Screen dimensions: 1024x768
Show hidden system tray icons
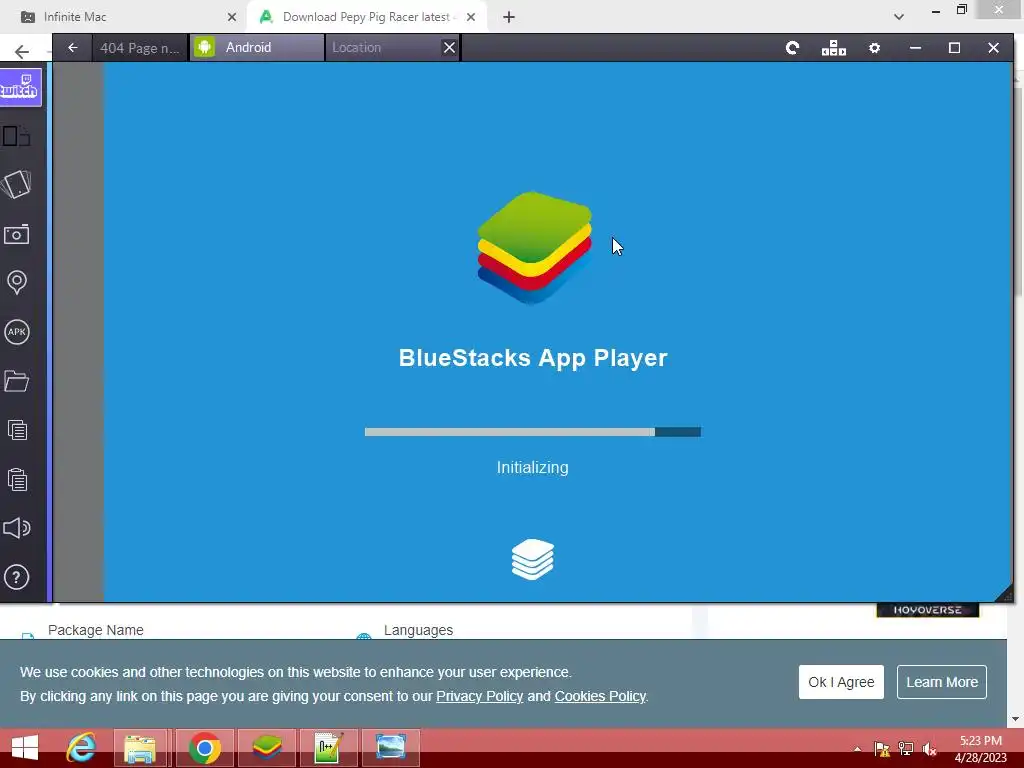coord(857,749)
